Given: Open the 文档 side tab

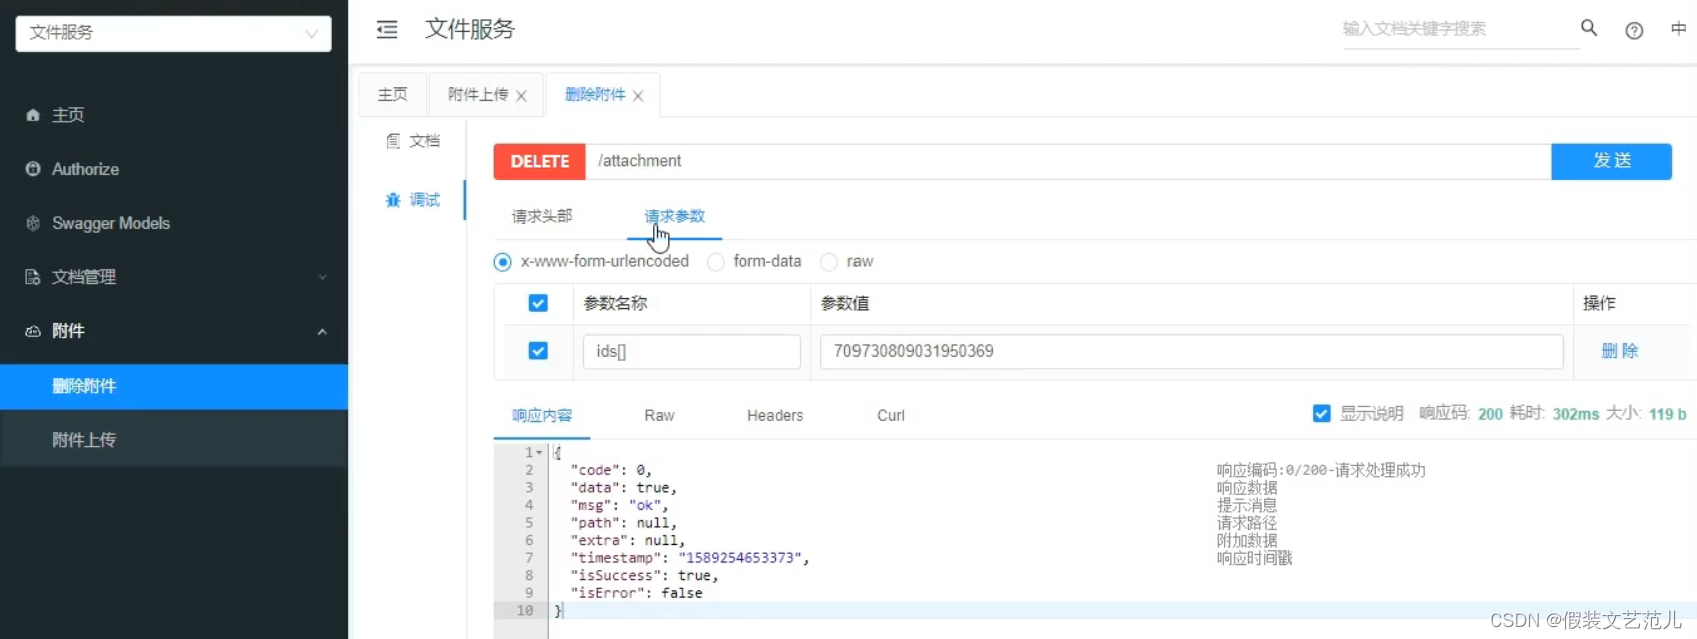Looking at the screenshot, I should (414, 141).
